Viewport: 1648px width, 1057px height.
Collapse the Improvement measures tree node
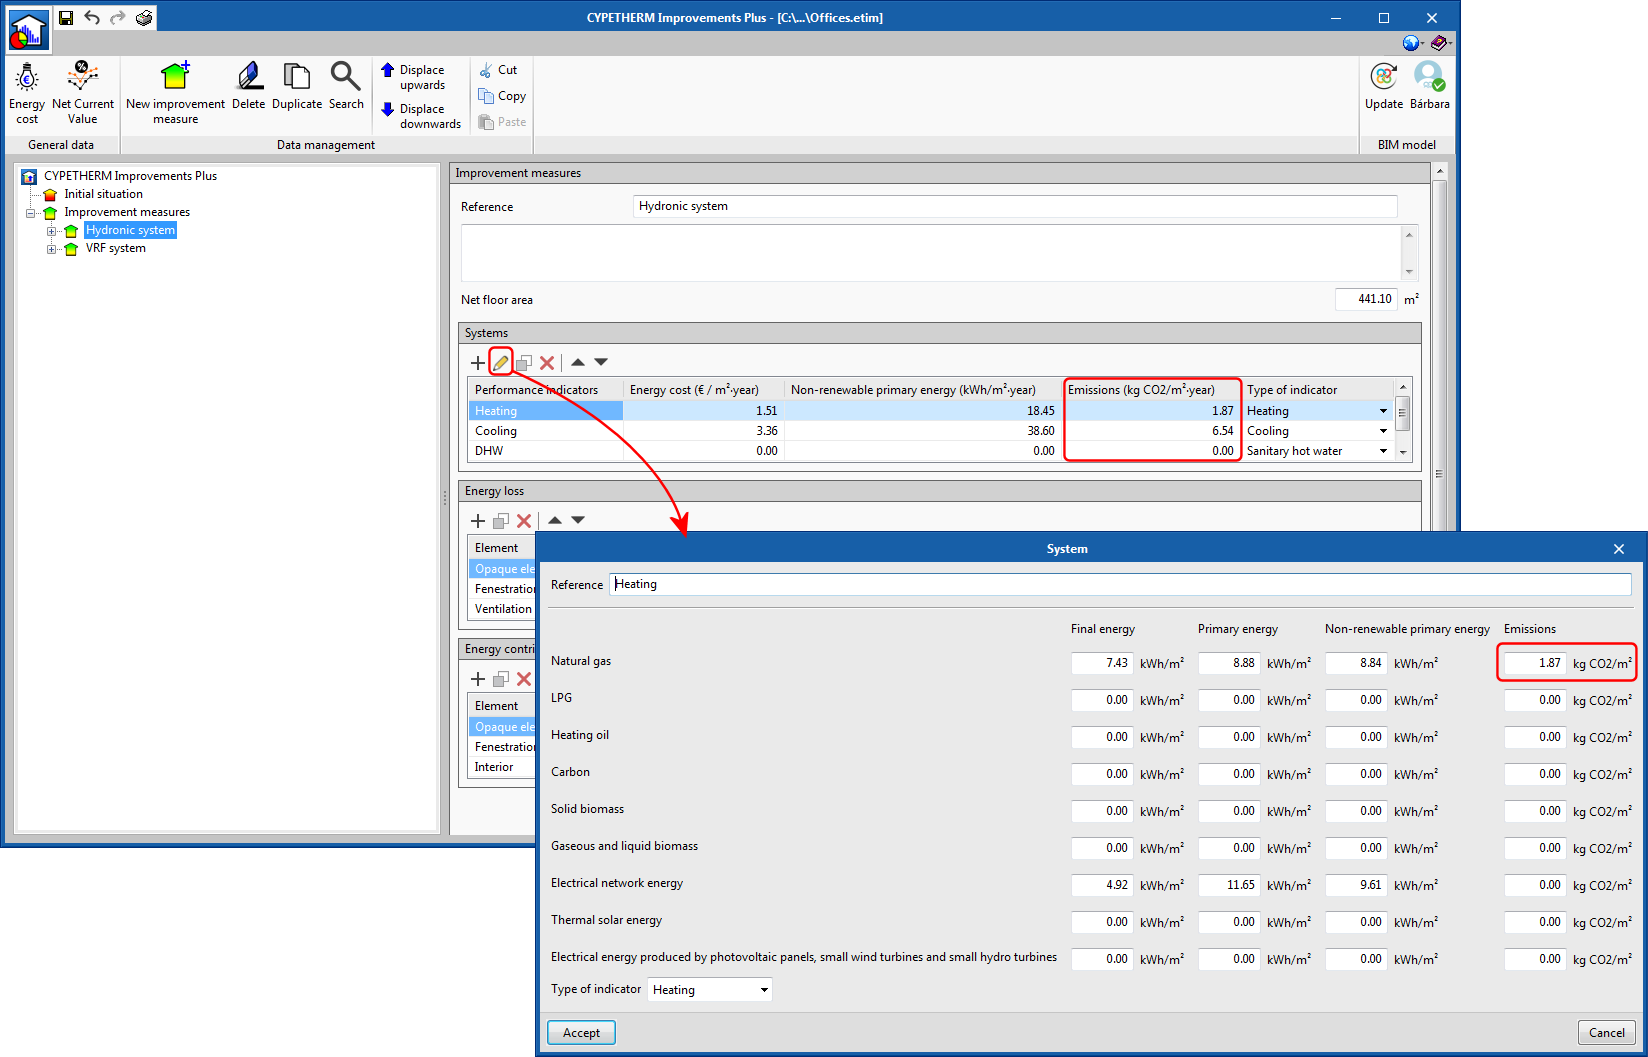pyautogui.click(x=31, y=213)
